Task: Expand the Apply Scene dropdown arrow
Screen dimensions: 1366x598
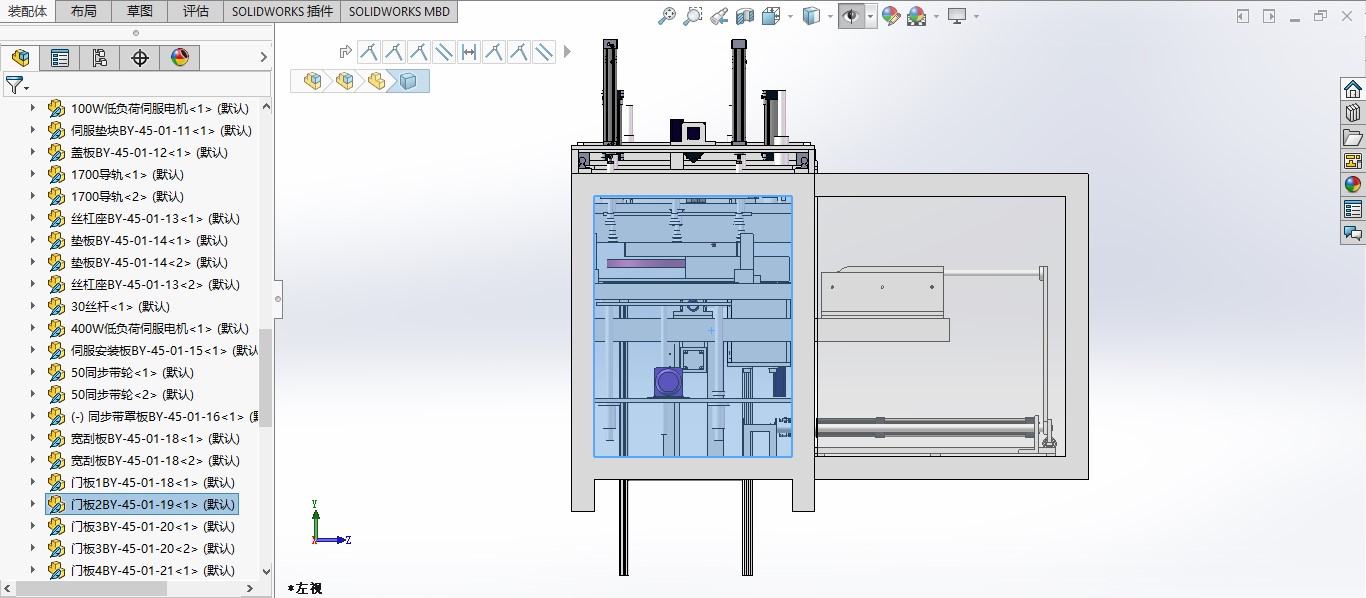Action: pos(936,16)
